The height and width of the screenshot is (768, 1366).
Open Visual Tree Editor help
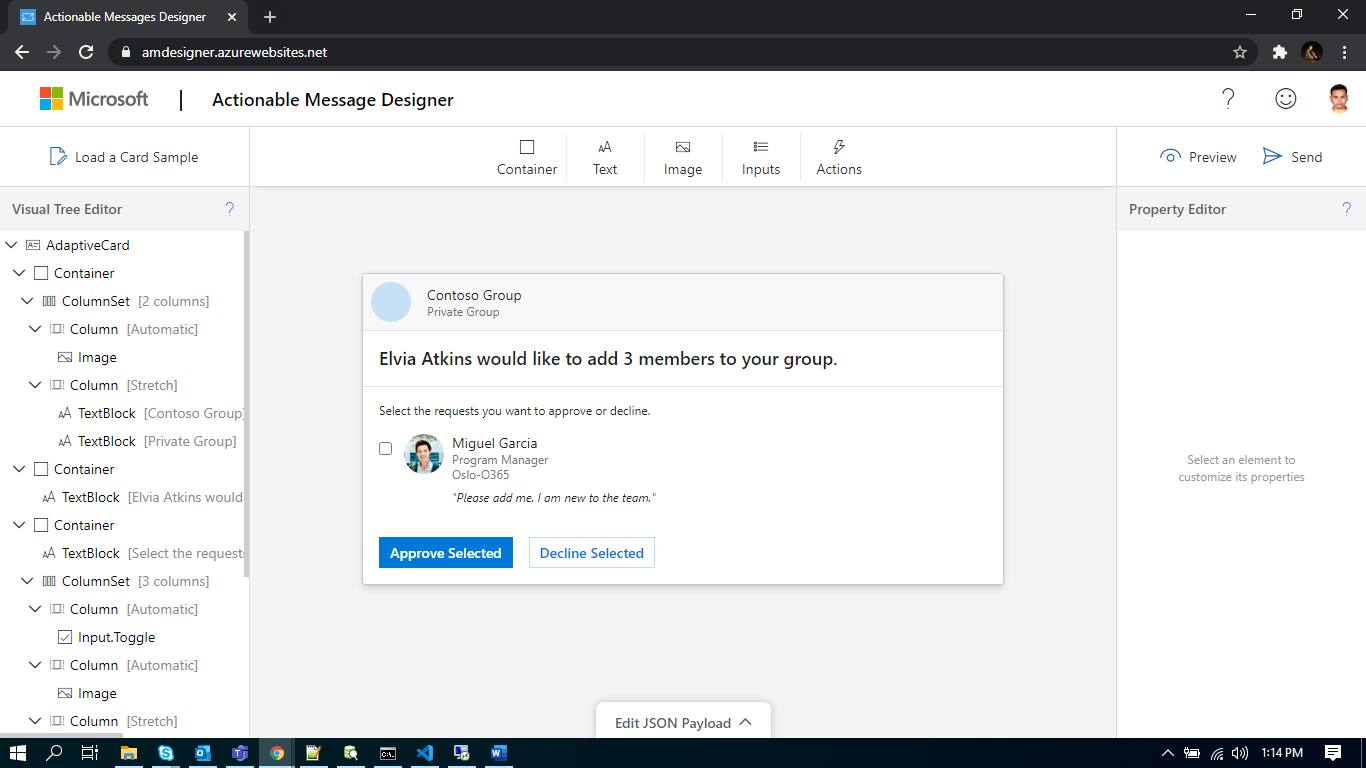pos(229,208)
